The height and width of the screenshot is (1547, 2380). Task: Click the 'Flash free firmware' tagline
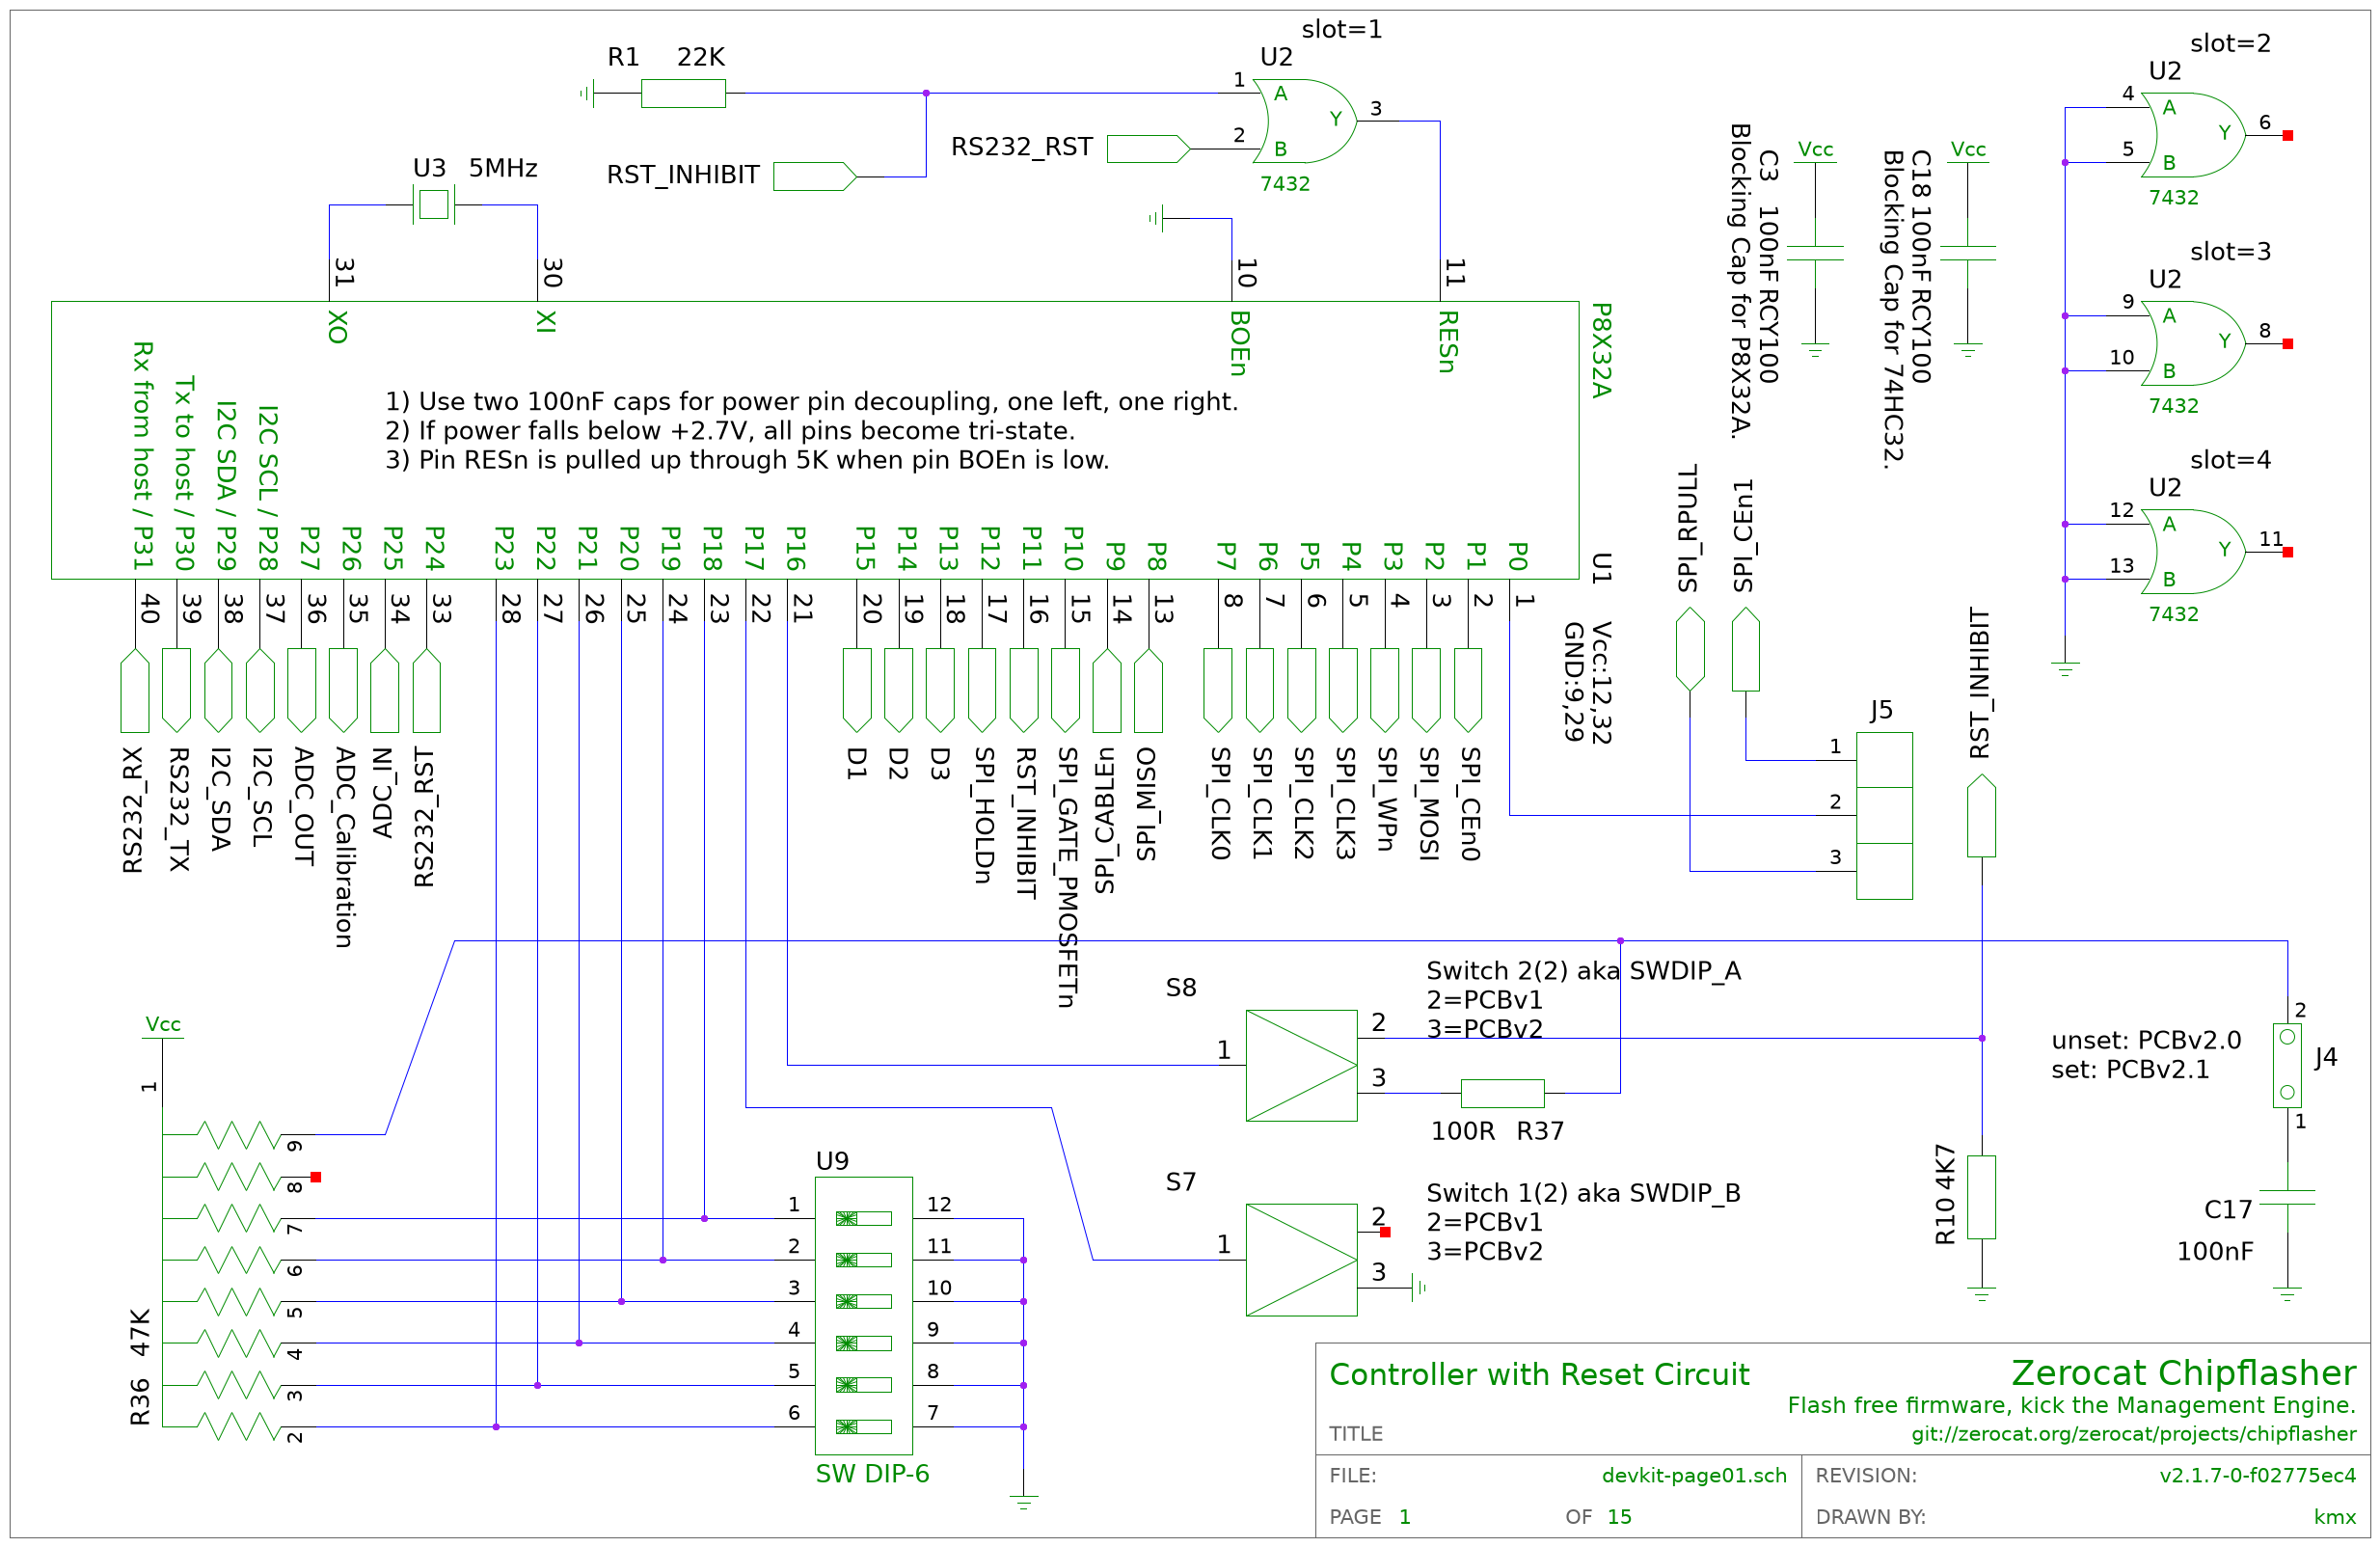(x=2072, y=1405)
